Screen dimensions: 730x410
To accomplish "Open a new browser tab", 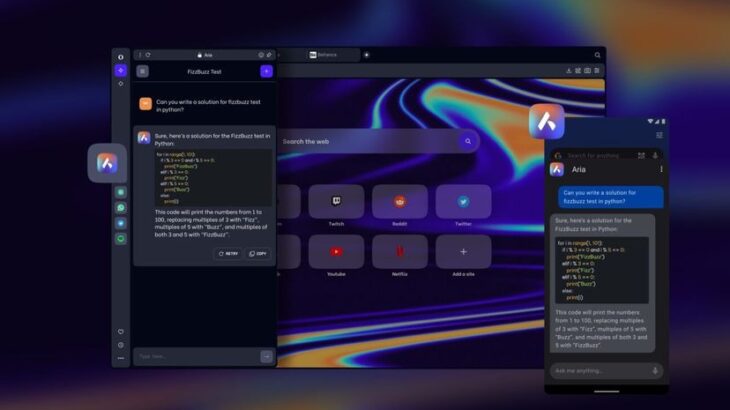I will pos(366,55).
